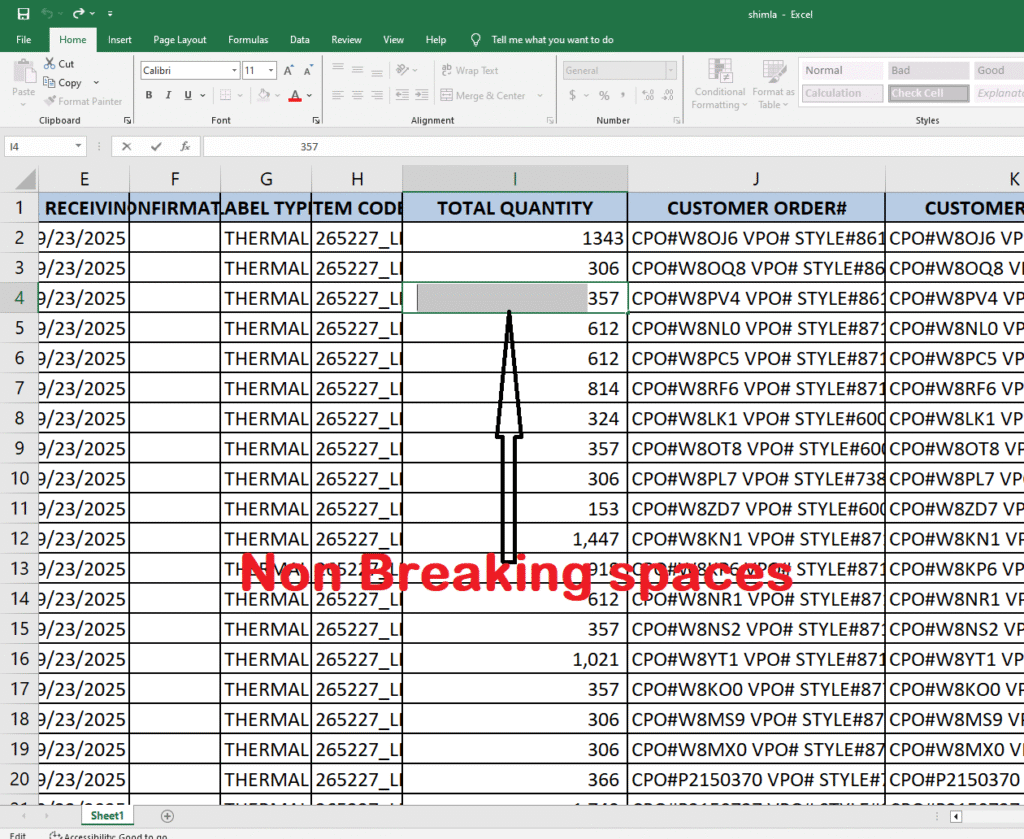The image size is (1024, 839).
Task: Click the Redo arrow icon
Action: [x=78, y=14]
